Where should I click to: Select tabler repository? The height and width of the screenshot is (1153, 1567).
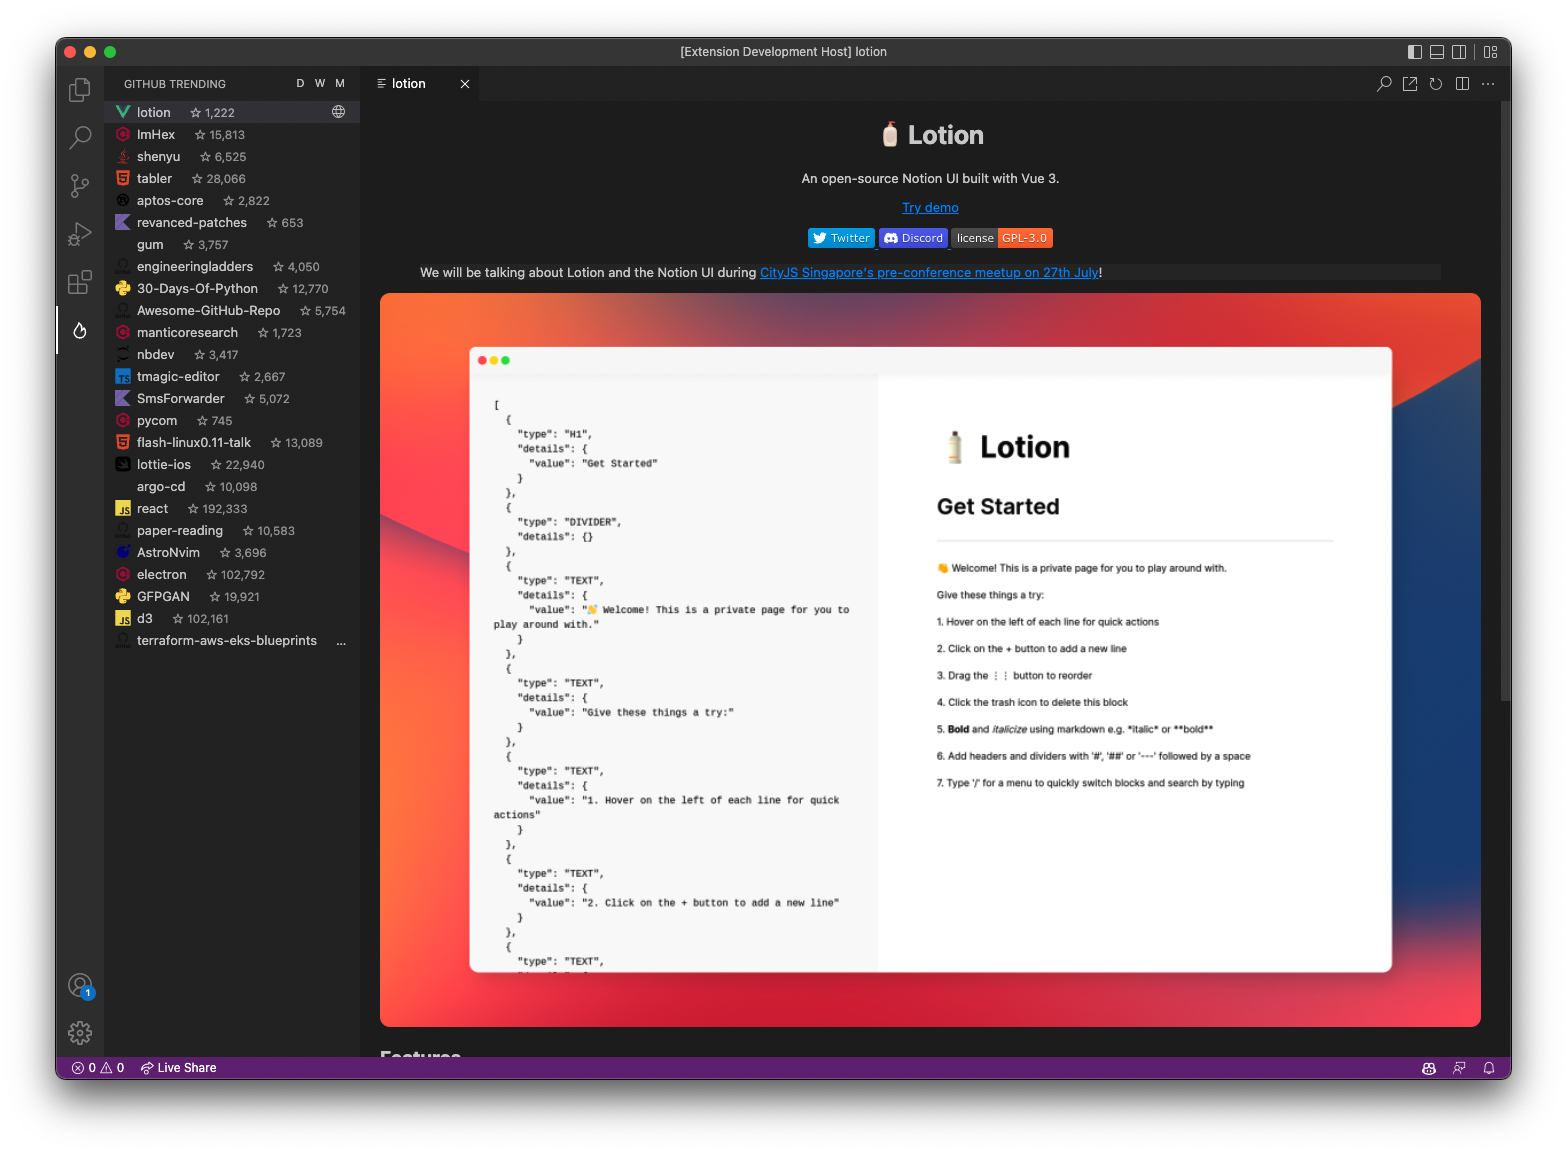[232, 178]
